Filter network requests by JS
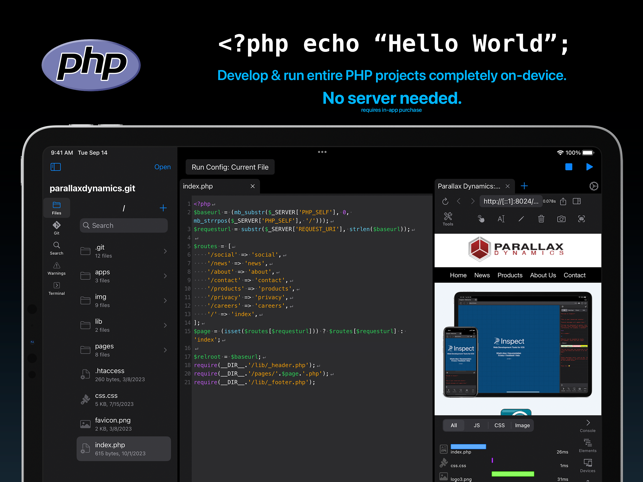This screenshot has height=482, width=643. pyautogui.click(x=477, y=425)
